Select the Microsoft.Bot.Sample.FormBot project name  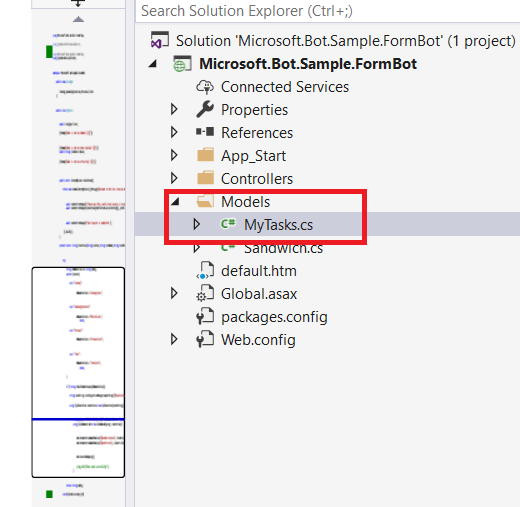coord(308,64)
